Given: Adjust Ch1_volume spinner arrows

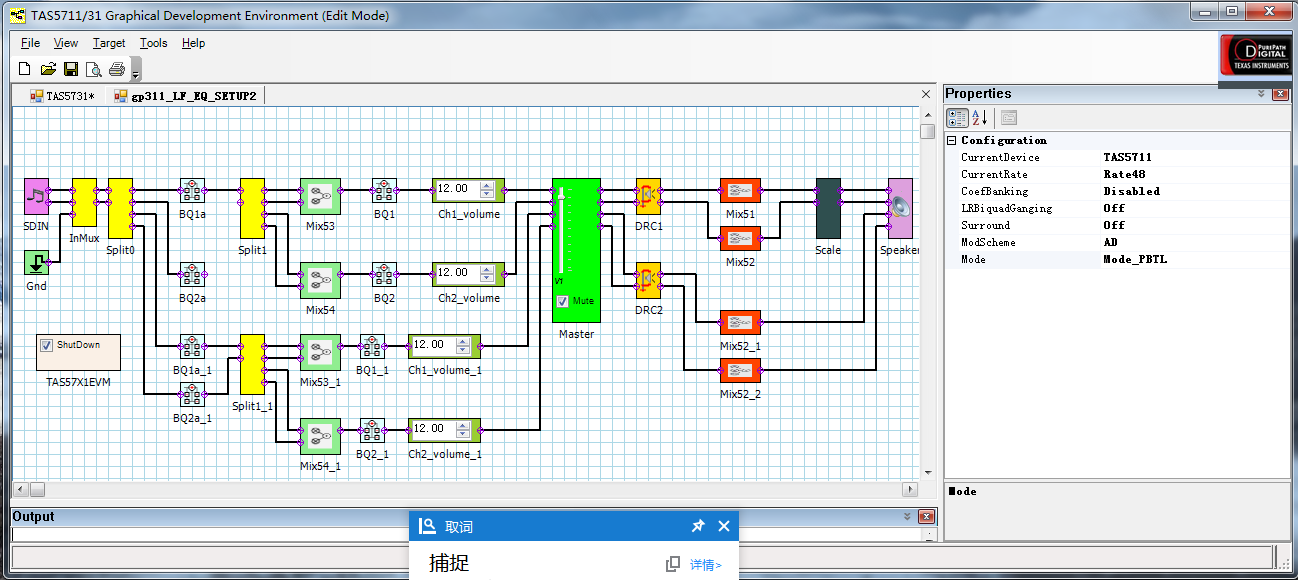Looking at the screenshot, I should click(487, 188).
